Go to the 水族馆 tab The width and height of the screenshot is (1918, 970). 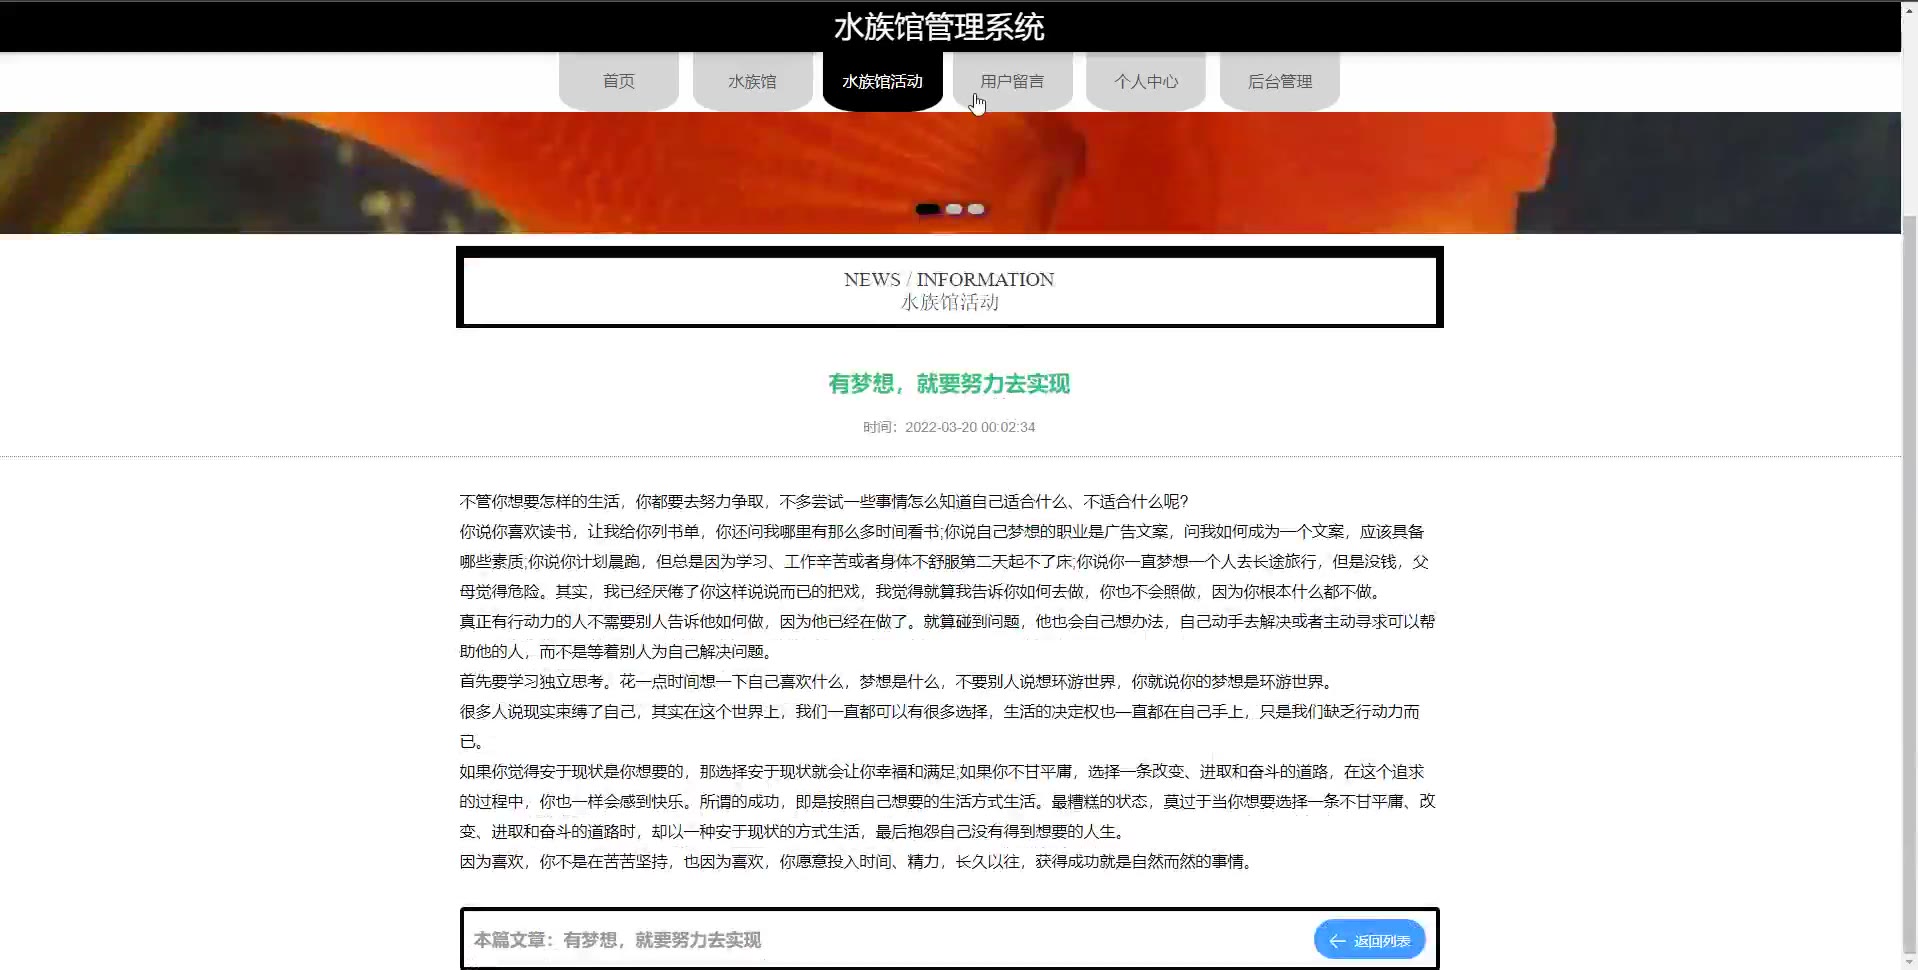tap(752, 81)
